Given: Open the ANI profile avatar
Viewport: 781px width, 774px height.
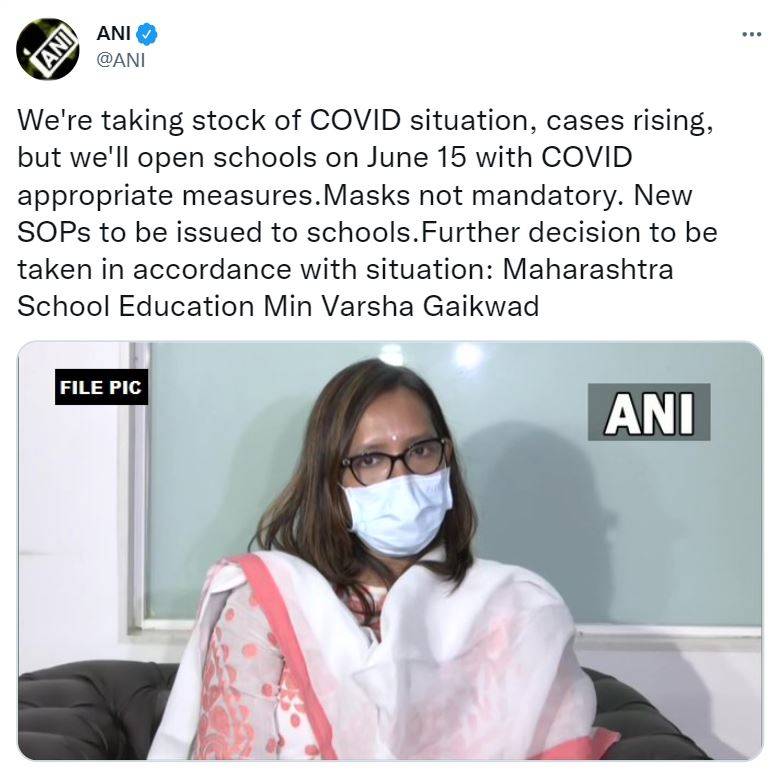Looking at the screenshot, I should tap(48, 49).
